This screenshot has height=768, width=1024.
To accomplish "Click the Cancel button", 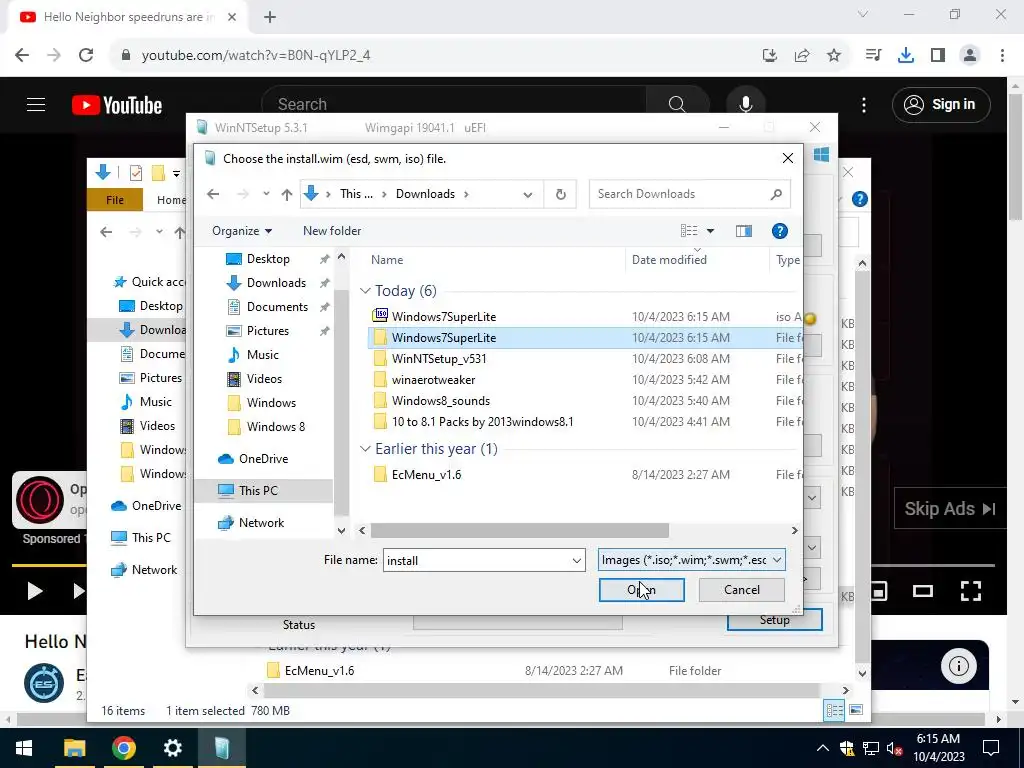I will tap(742, 590).
